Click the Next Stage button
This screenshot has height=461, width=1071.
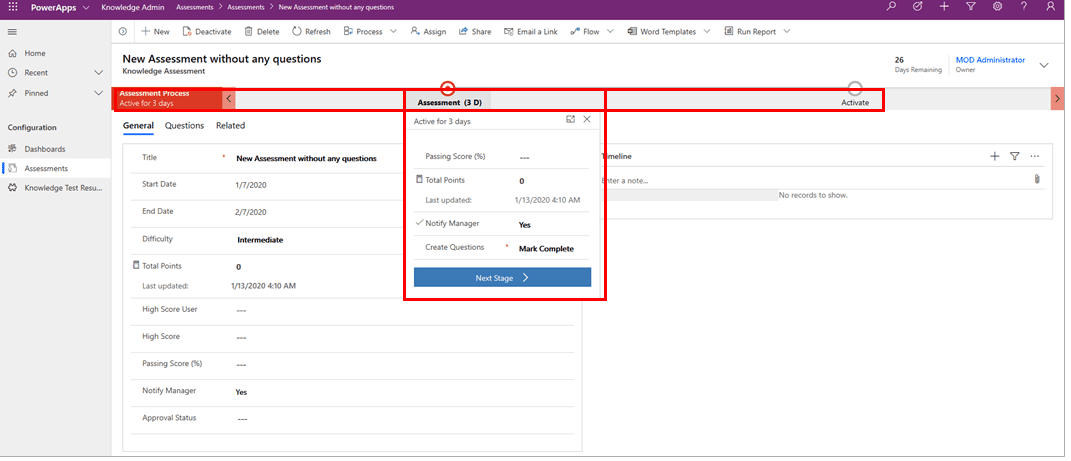[502, 278]
